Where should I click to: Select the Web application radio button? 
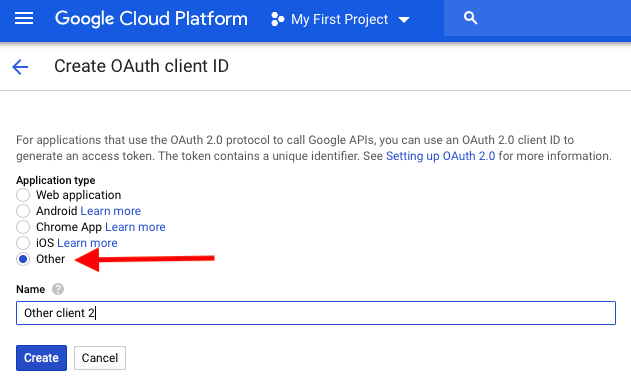(x=23, y=195)
